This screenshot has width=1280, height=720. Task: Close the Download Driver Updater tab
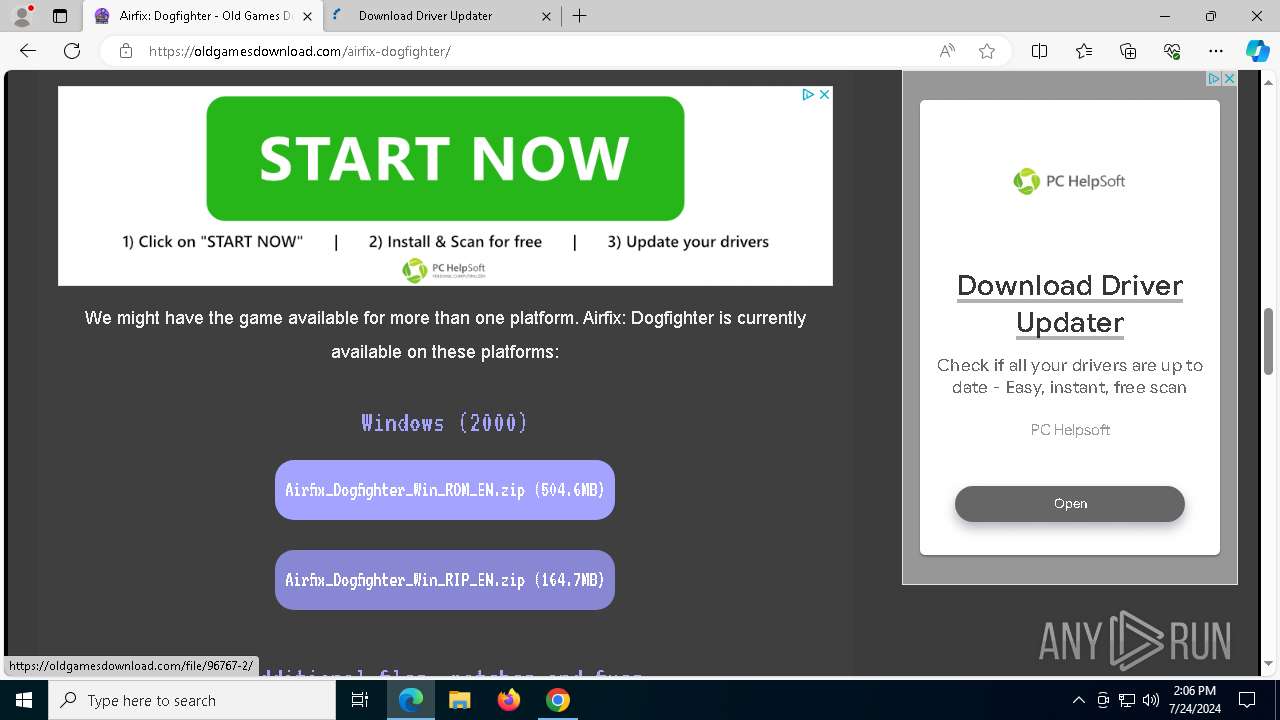[546, 16]
